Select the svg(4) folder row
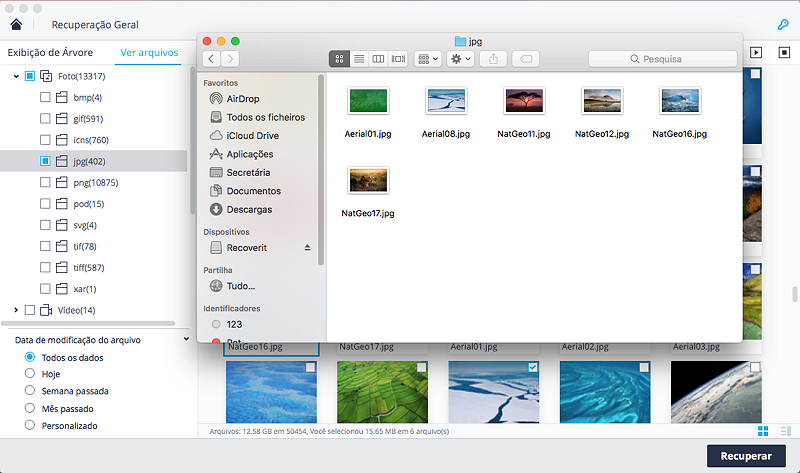Image resolution: width=800 pixels, height=473 pixels. tap(93, 225)
